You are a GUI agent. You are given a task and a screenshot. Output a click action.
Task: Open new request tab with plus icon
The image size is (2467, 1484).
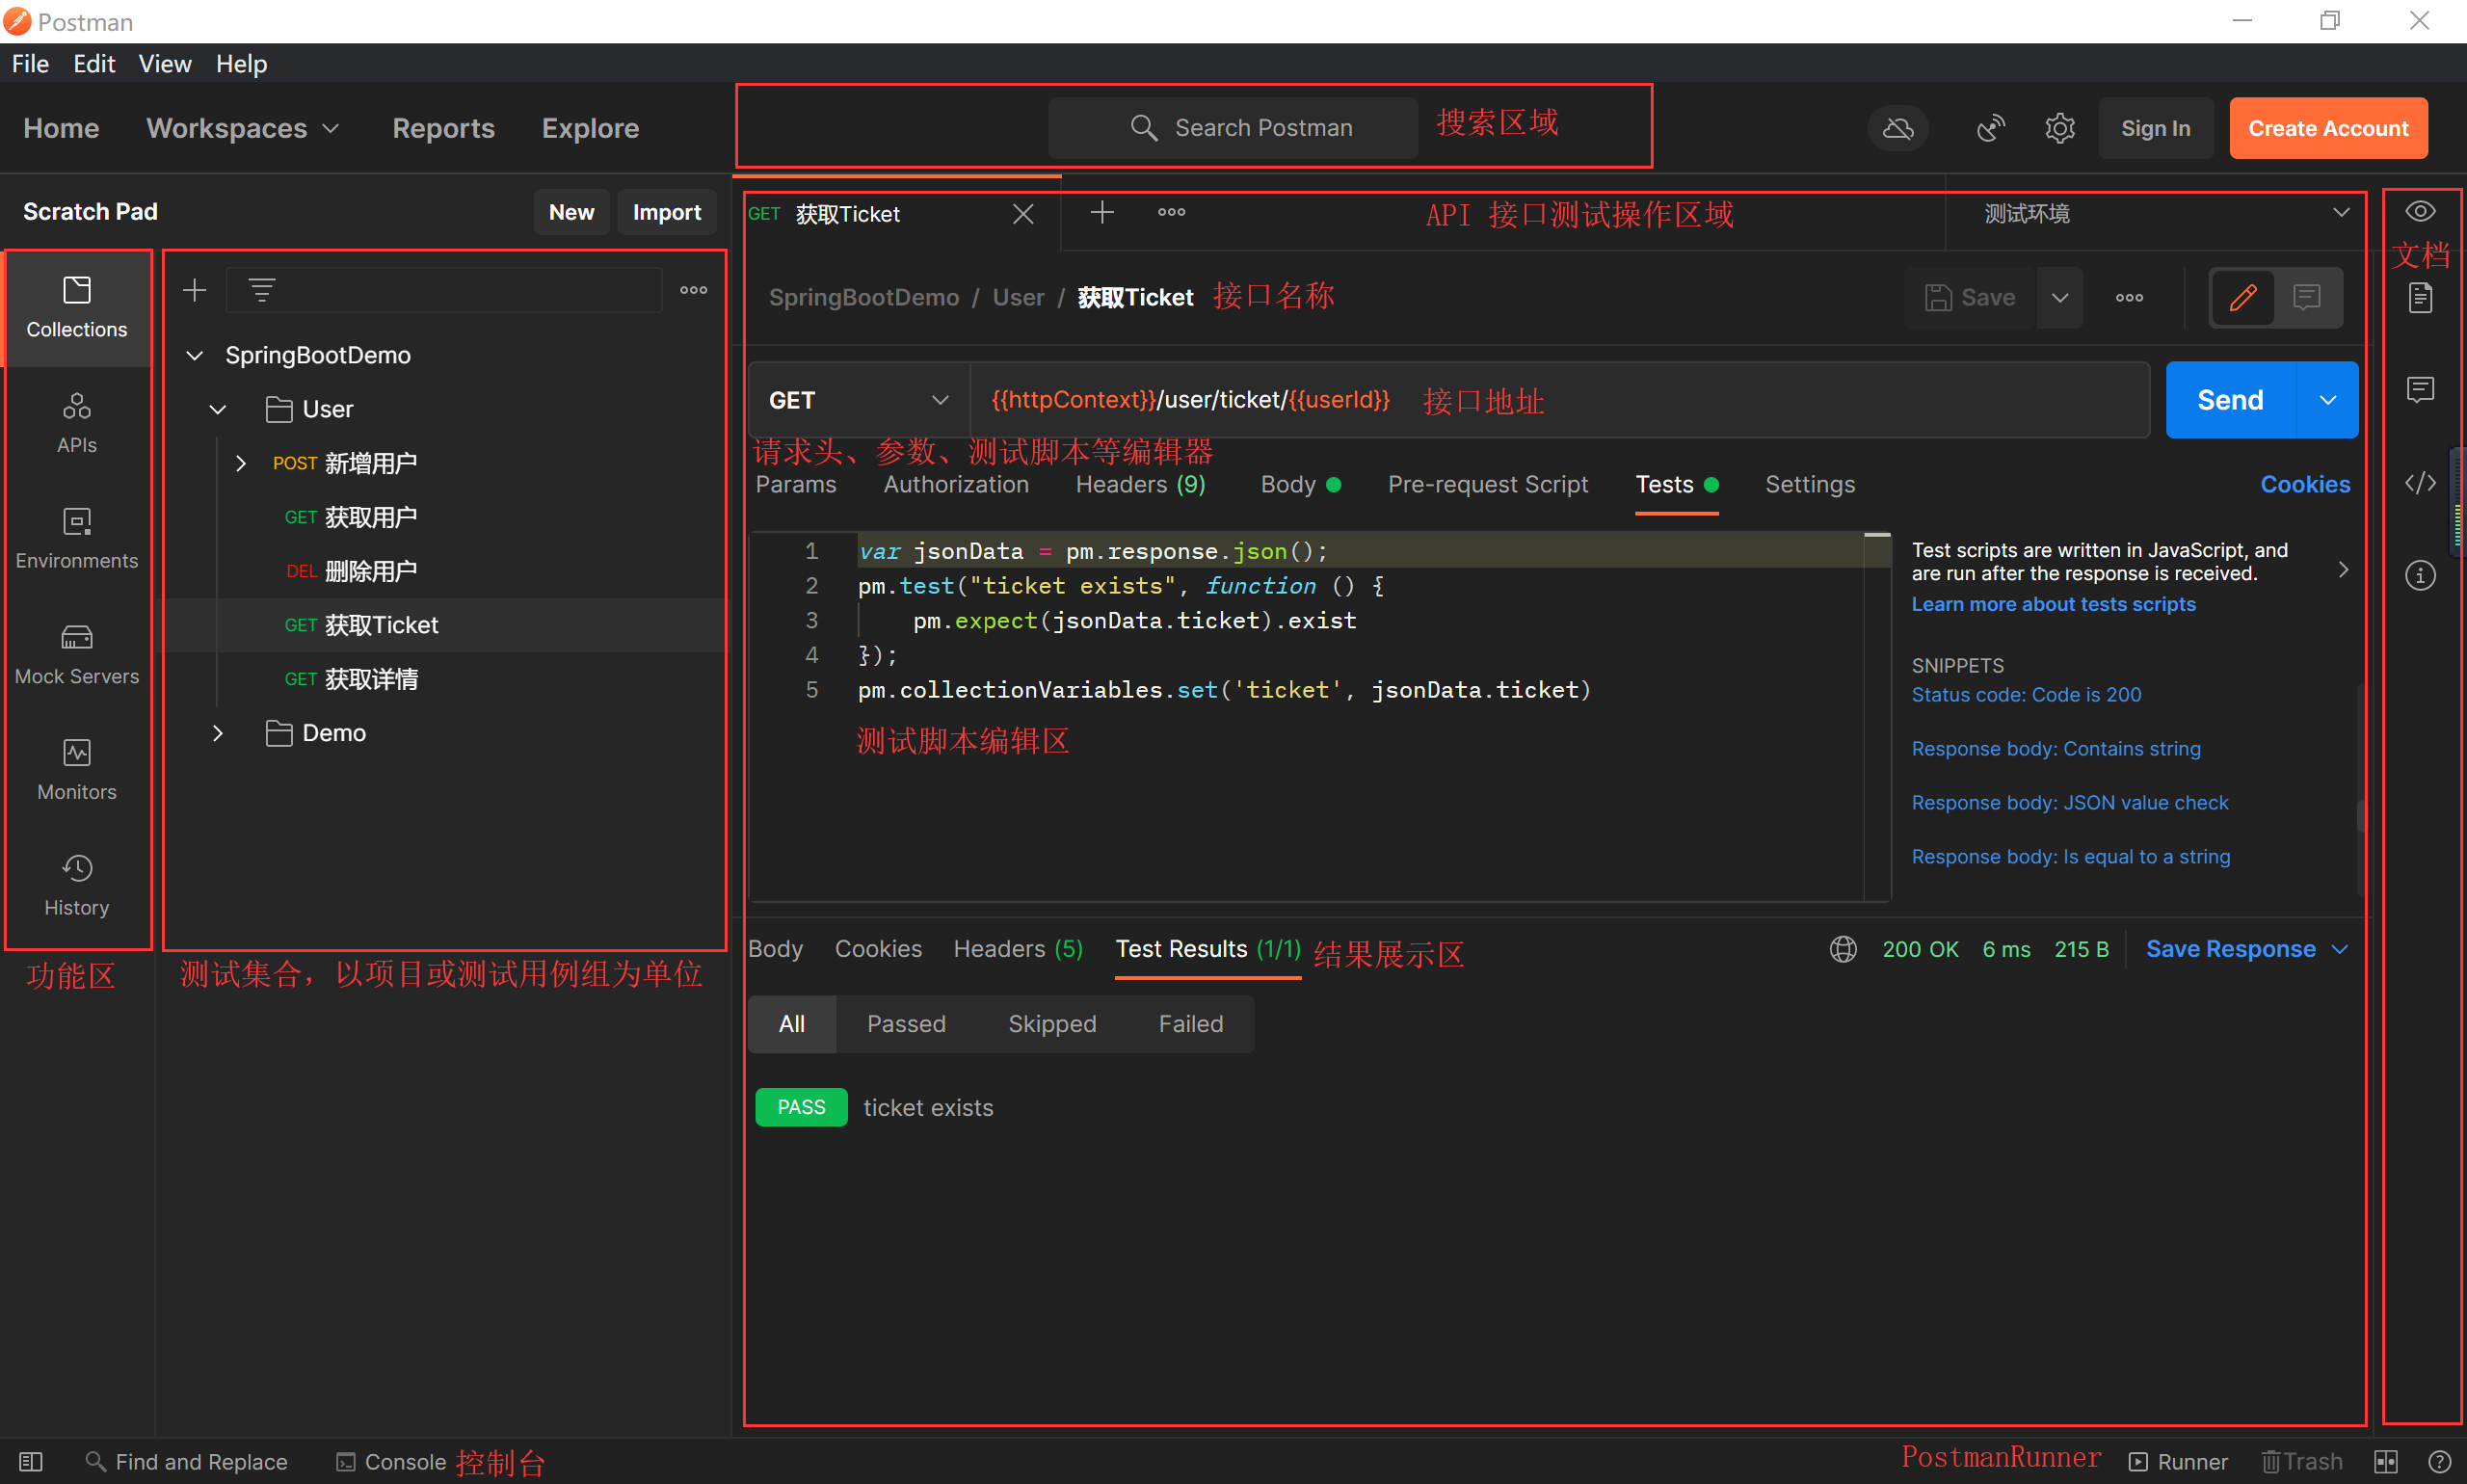pyautogui.click(x=1102, y=212)
